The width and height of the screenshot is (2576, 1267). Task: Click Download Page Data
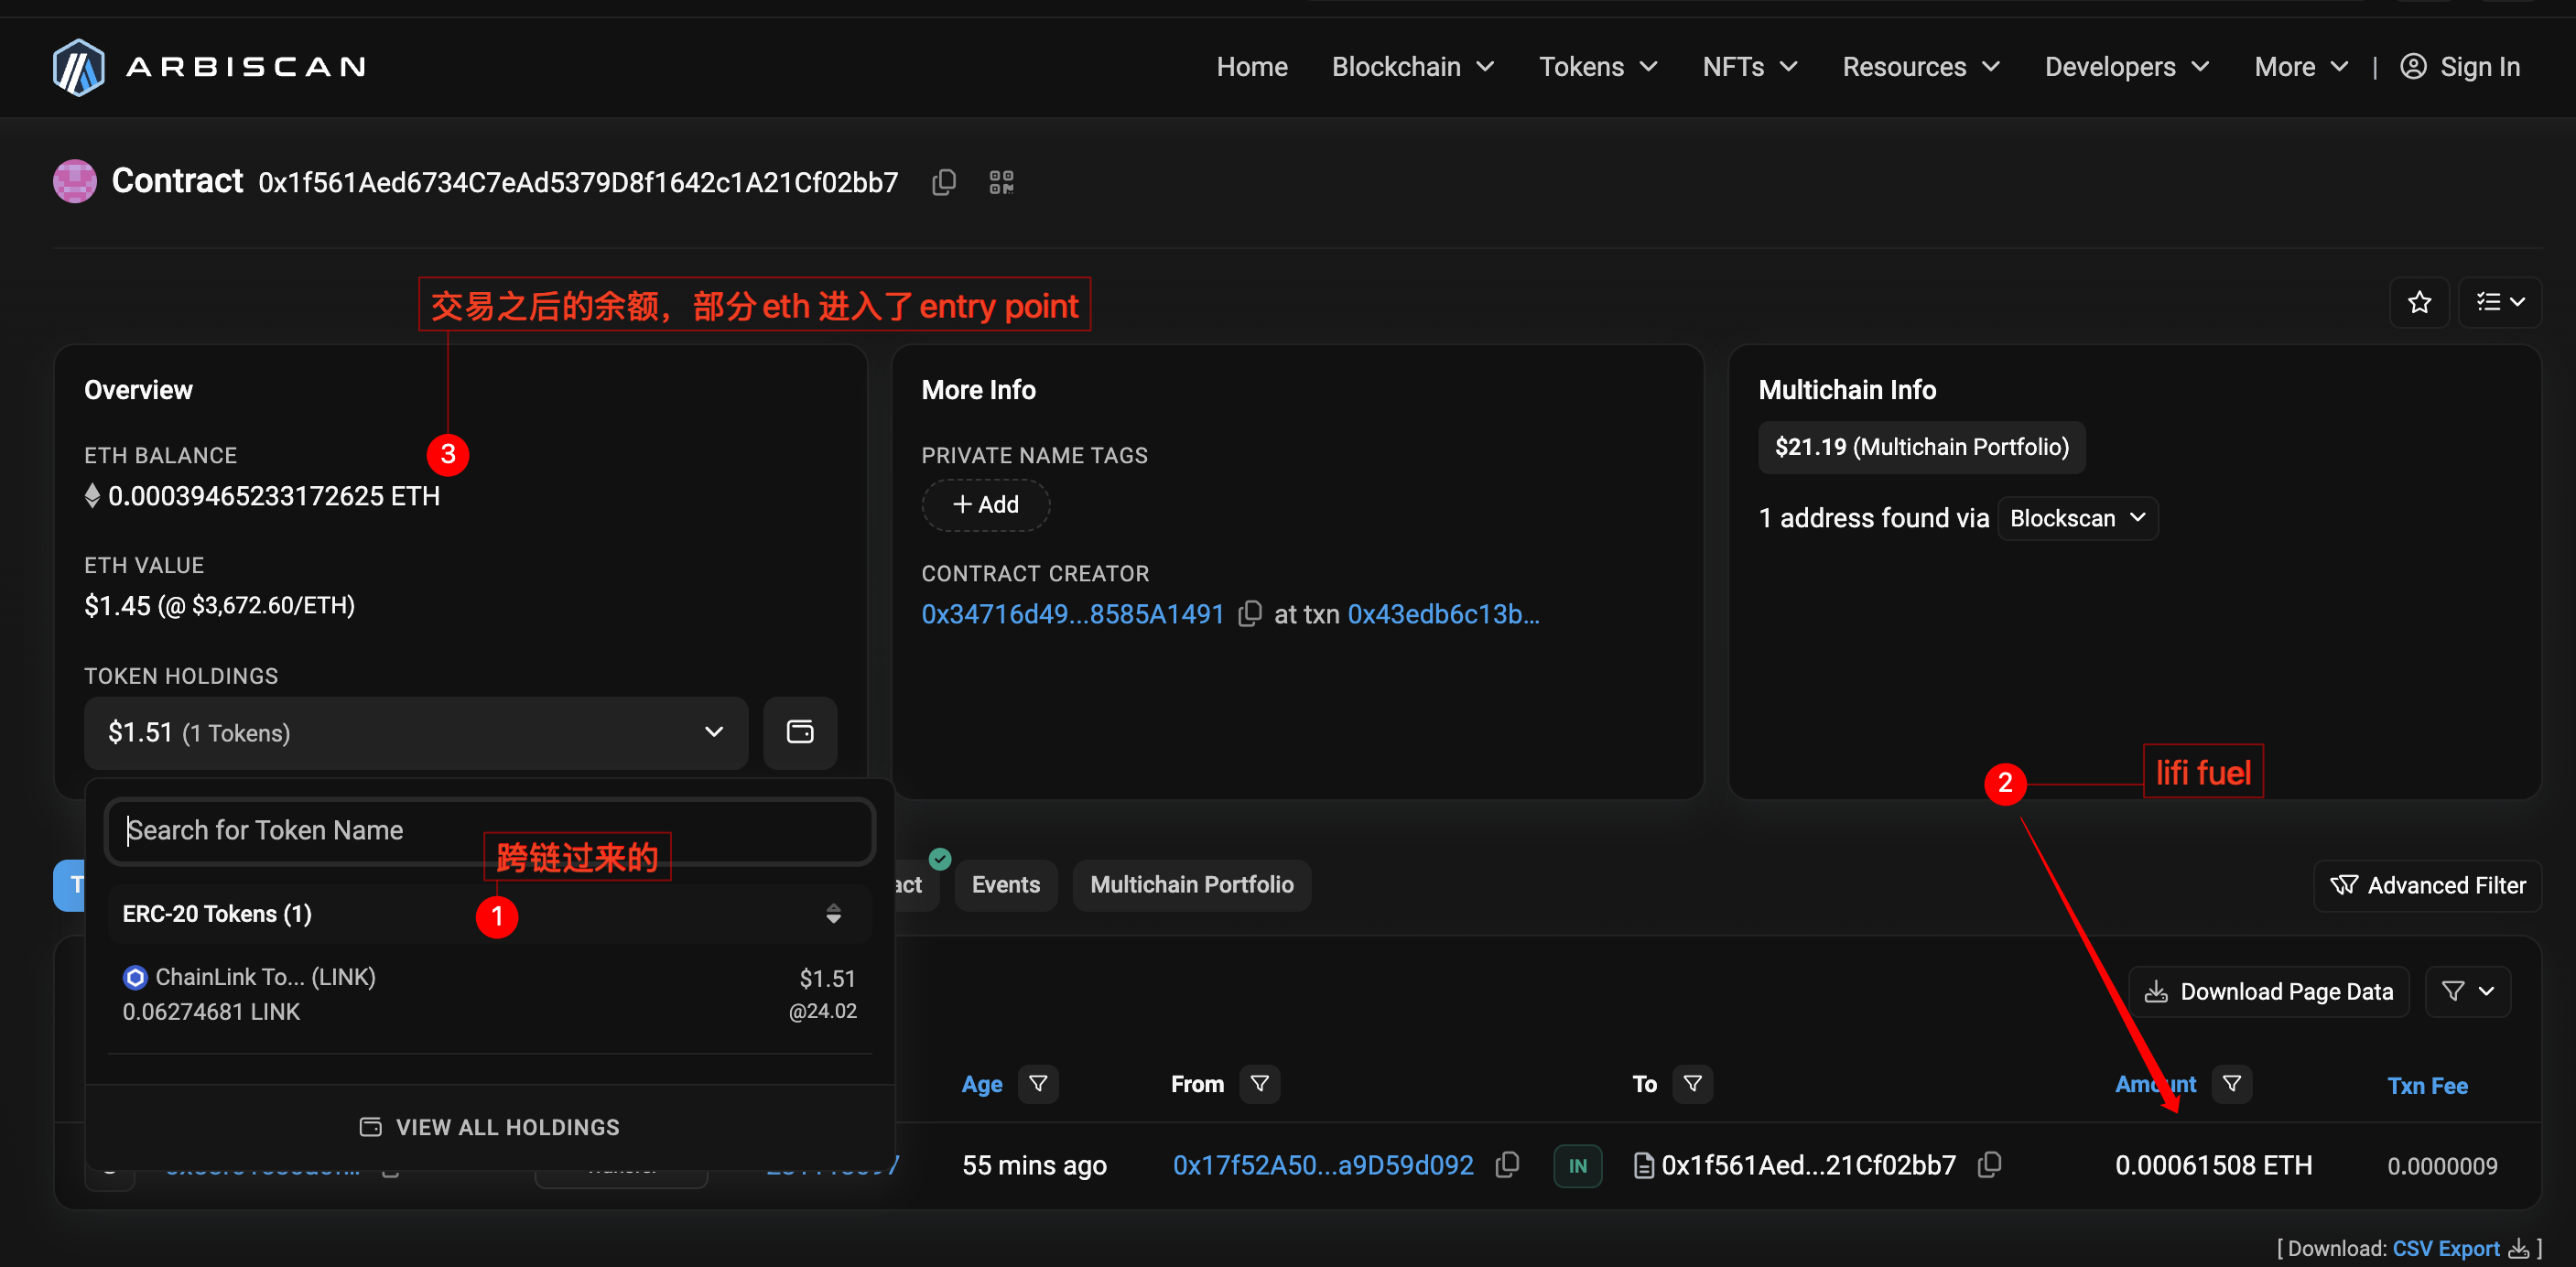pos(2269,991)
